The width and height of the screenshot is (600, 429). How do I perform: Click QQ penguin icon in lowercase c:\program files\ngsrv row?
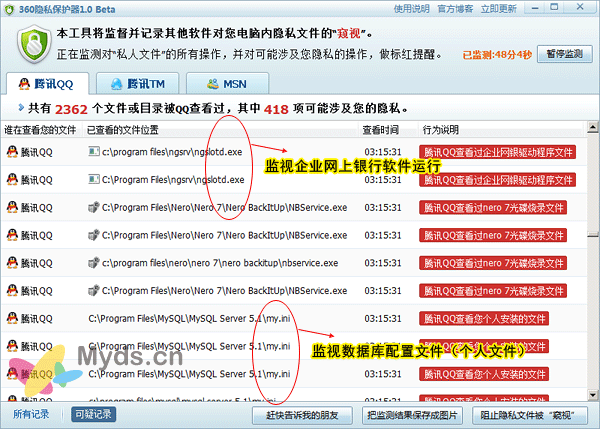click(12, 152)
